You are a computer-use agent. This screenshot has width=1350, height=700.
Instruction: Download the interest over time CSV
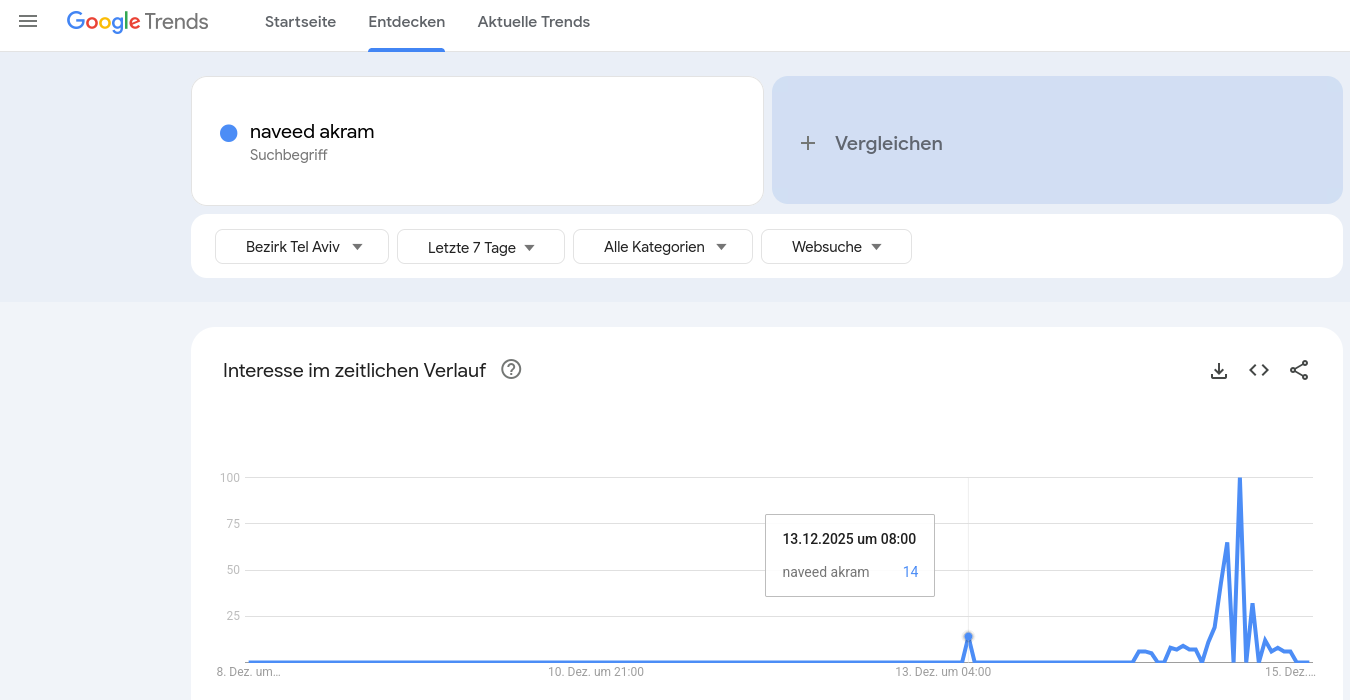(1218, 371)
